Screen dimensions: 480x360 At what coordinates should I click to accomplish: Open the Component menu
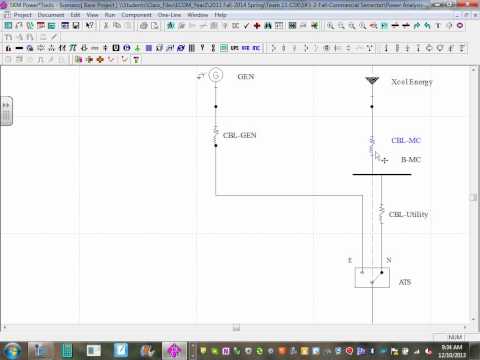136,15
